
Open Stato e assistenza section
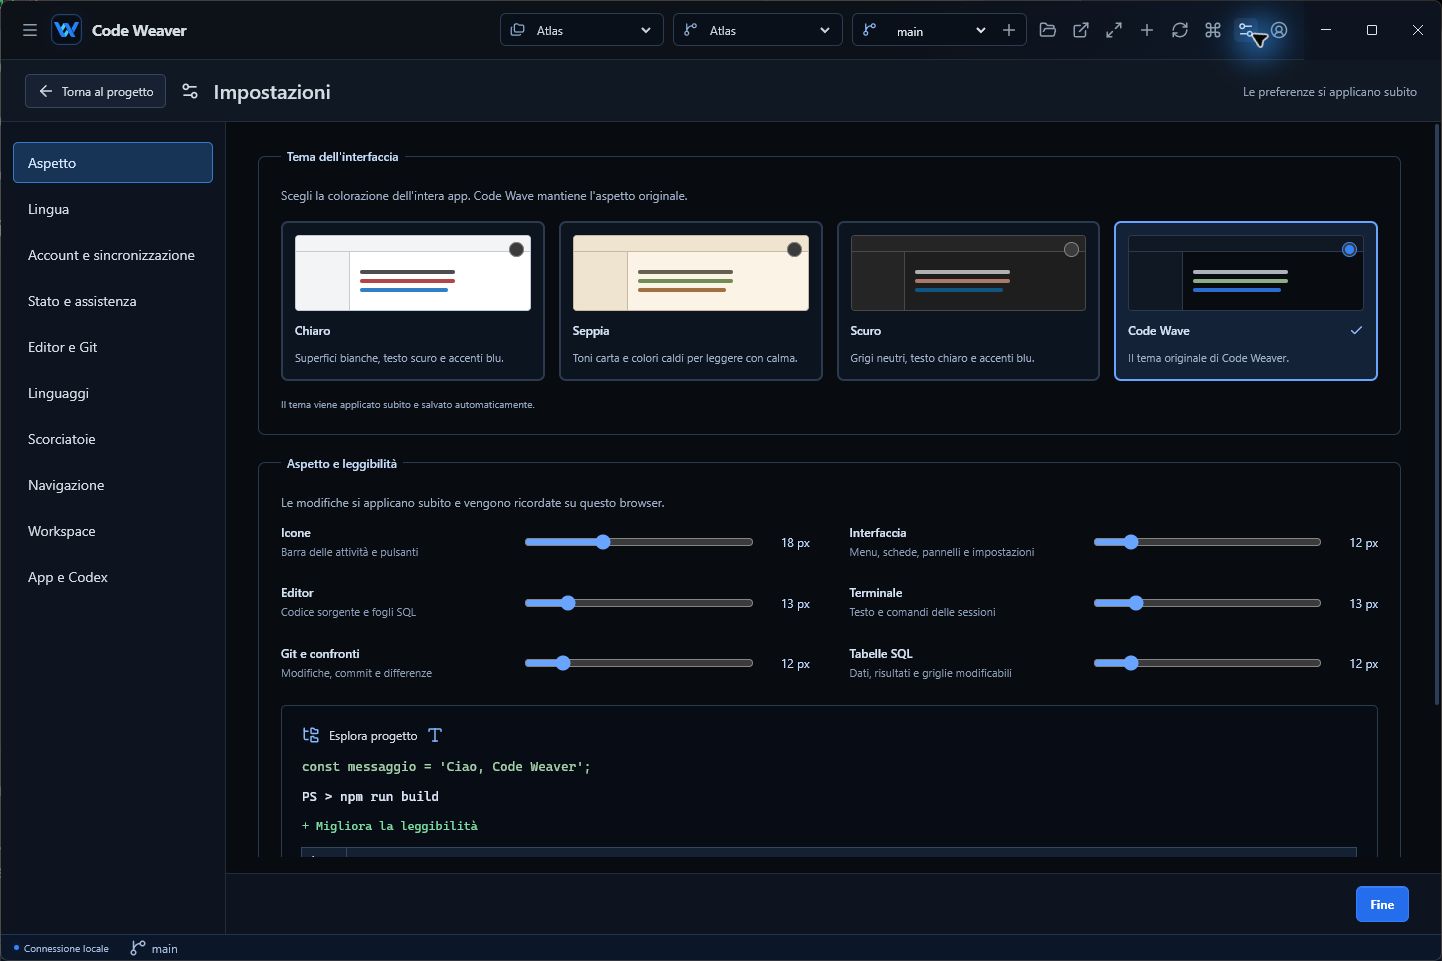(113, 301)
